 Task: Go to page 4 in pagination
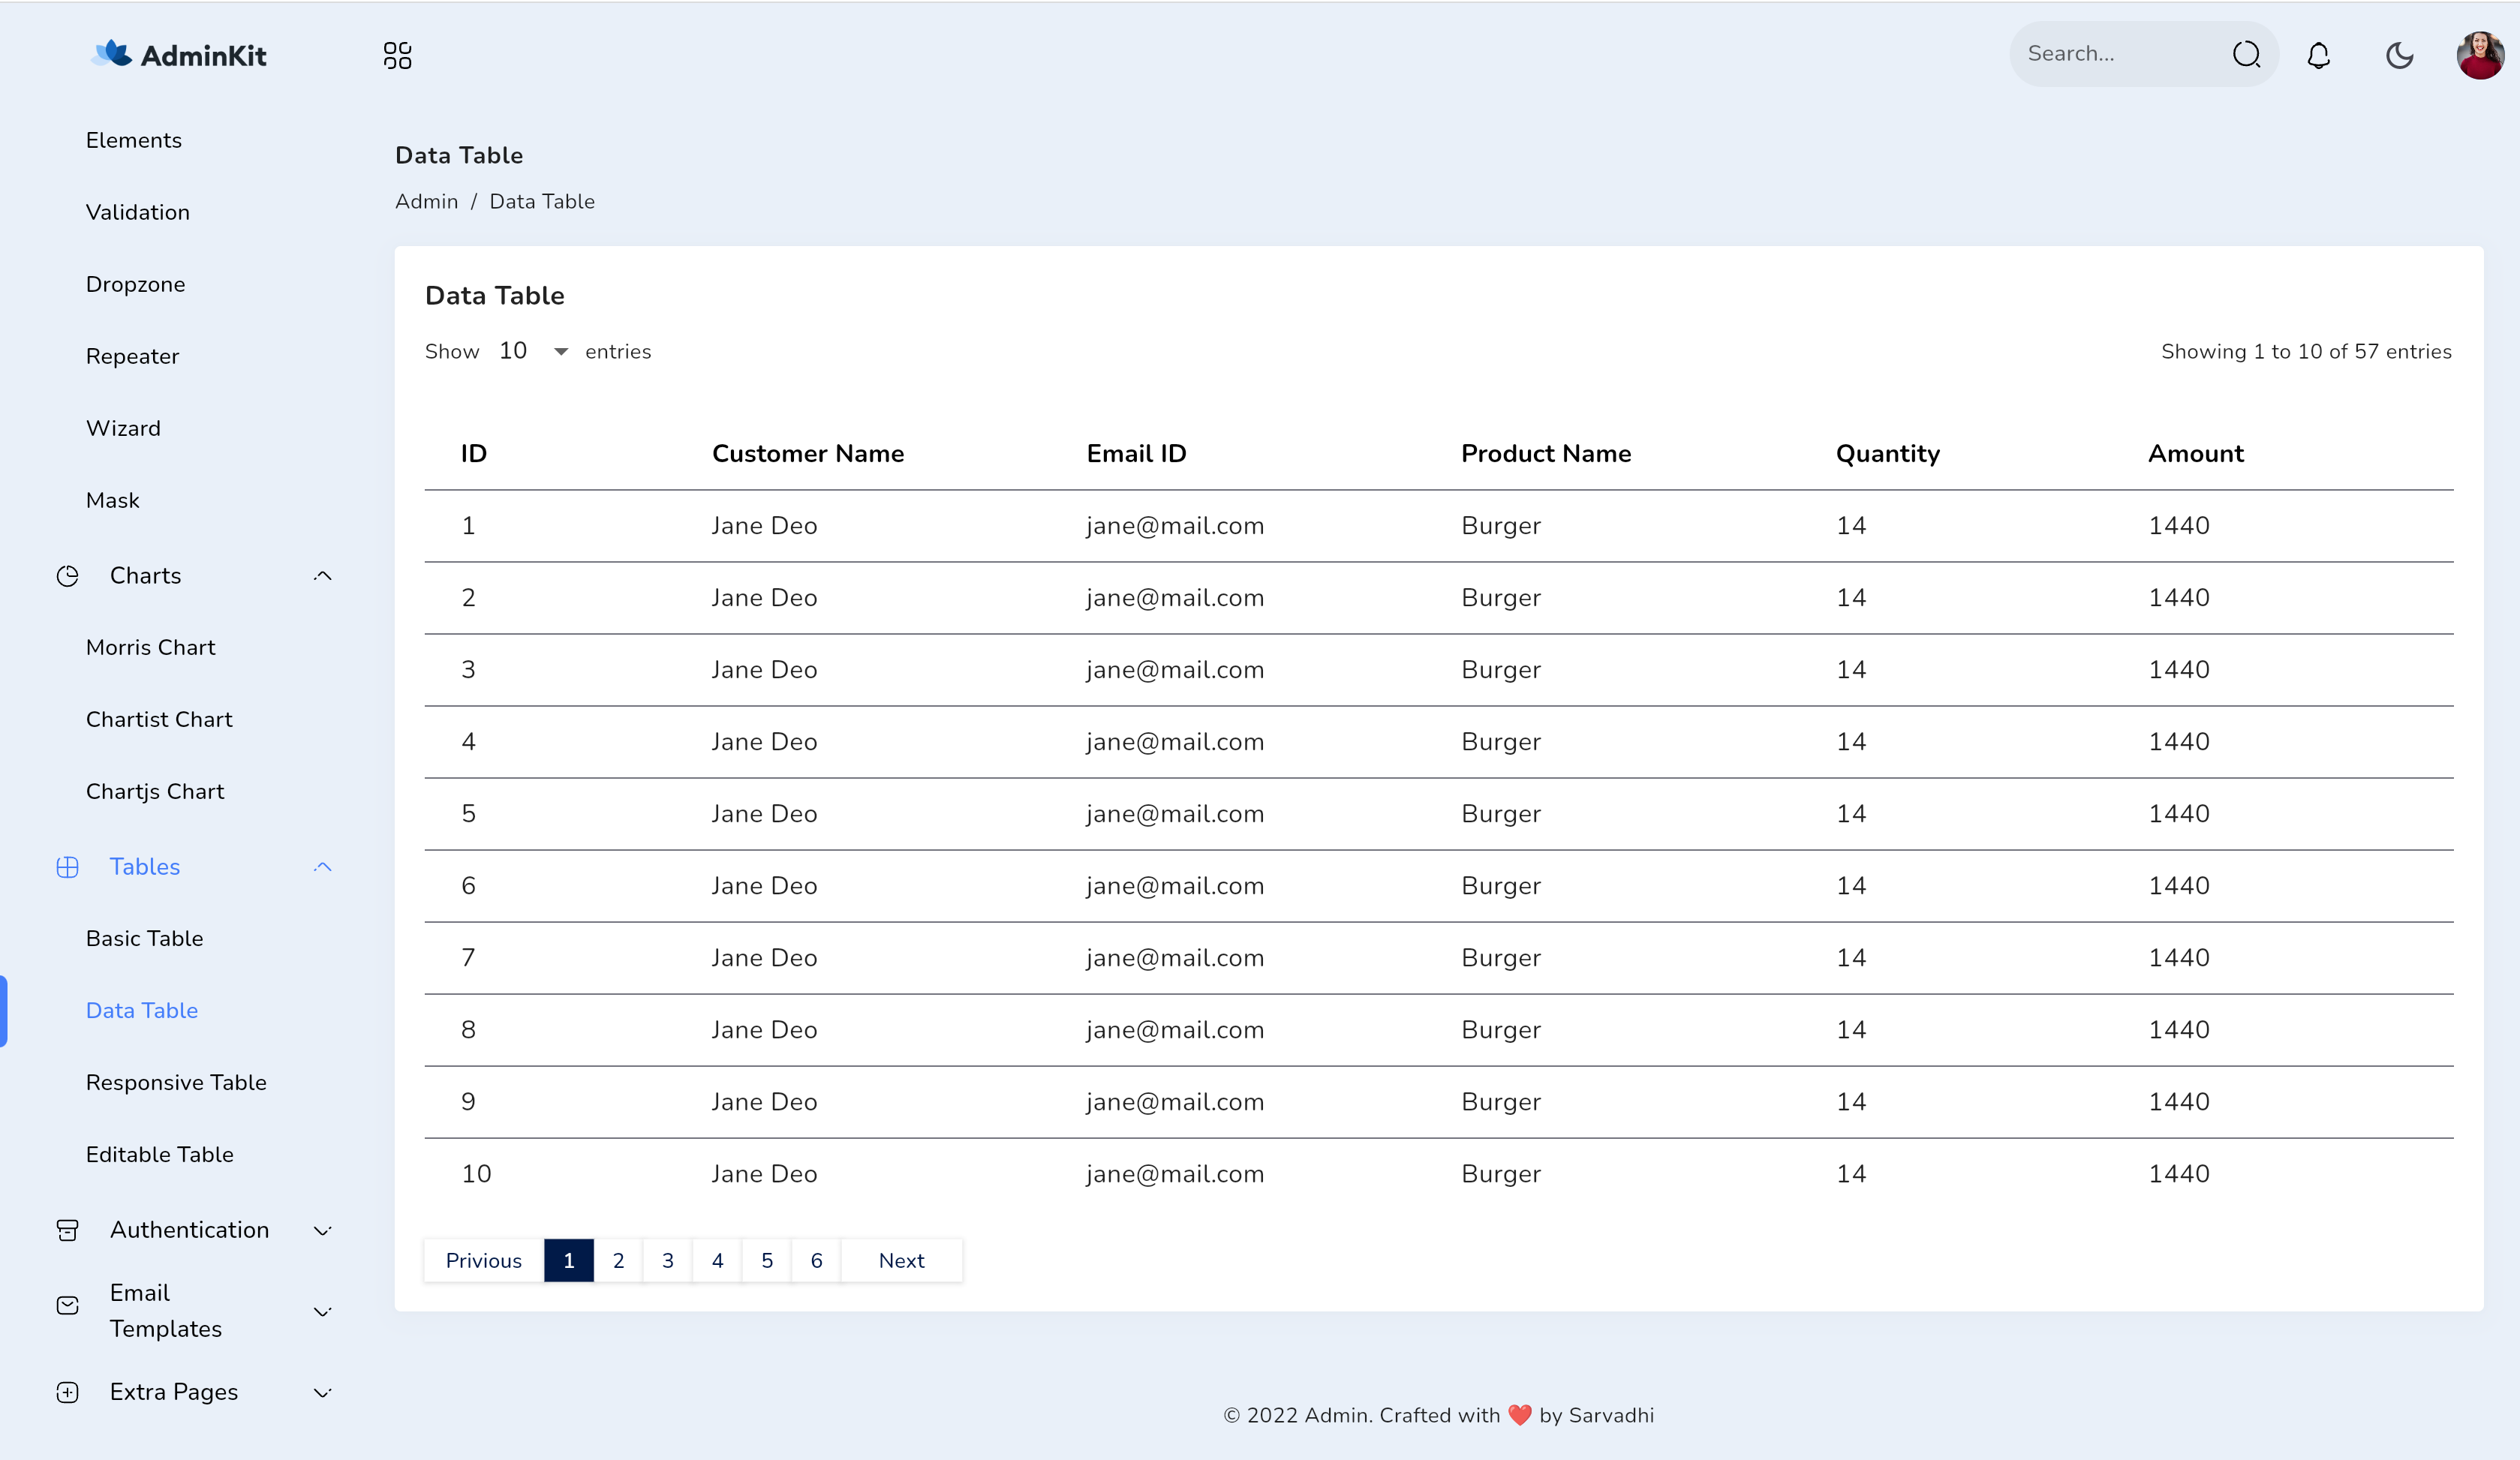tap(717, 1260)
